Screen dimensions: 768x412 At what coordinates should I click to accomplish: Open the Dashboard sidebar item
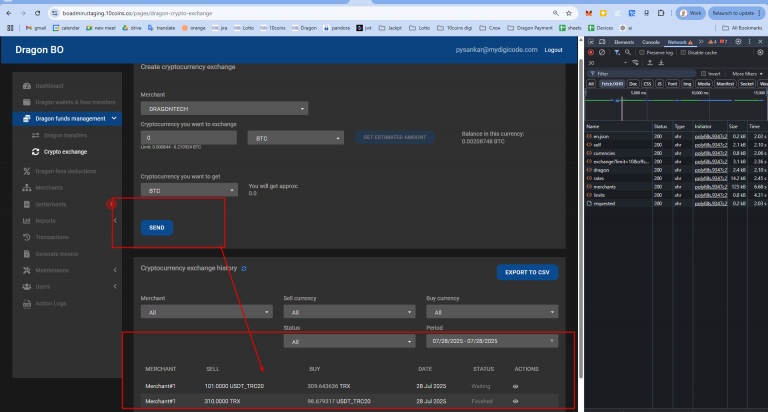click(49, 86)
